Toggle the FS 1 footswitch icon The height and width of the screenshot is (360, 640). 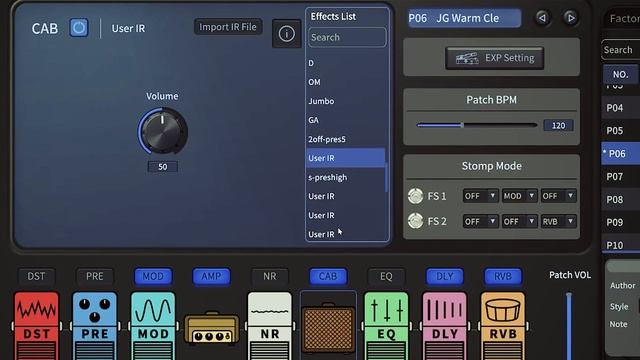pos(416,196)
